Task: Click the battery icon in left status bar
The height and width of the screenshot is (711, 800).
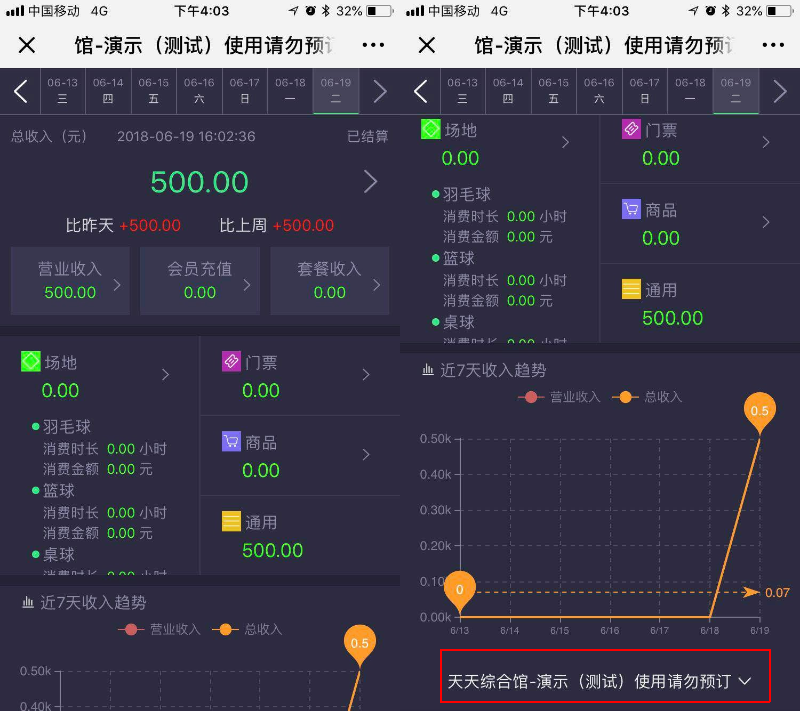Action: [380, 11]
